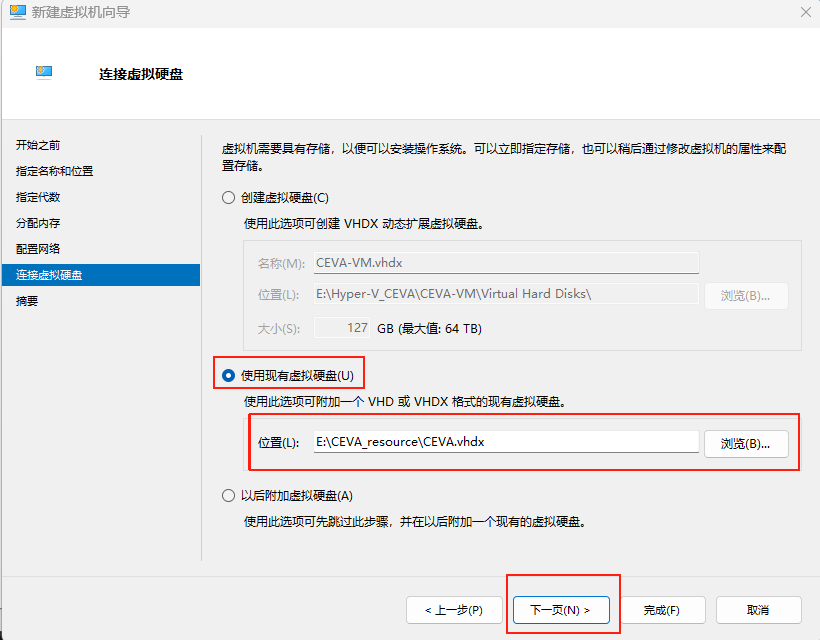Click the 新建虚拟机向导 window title
This screenshot has height=640, width=820.
point(81,12)
